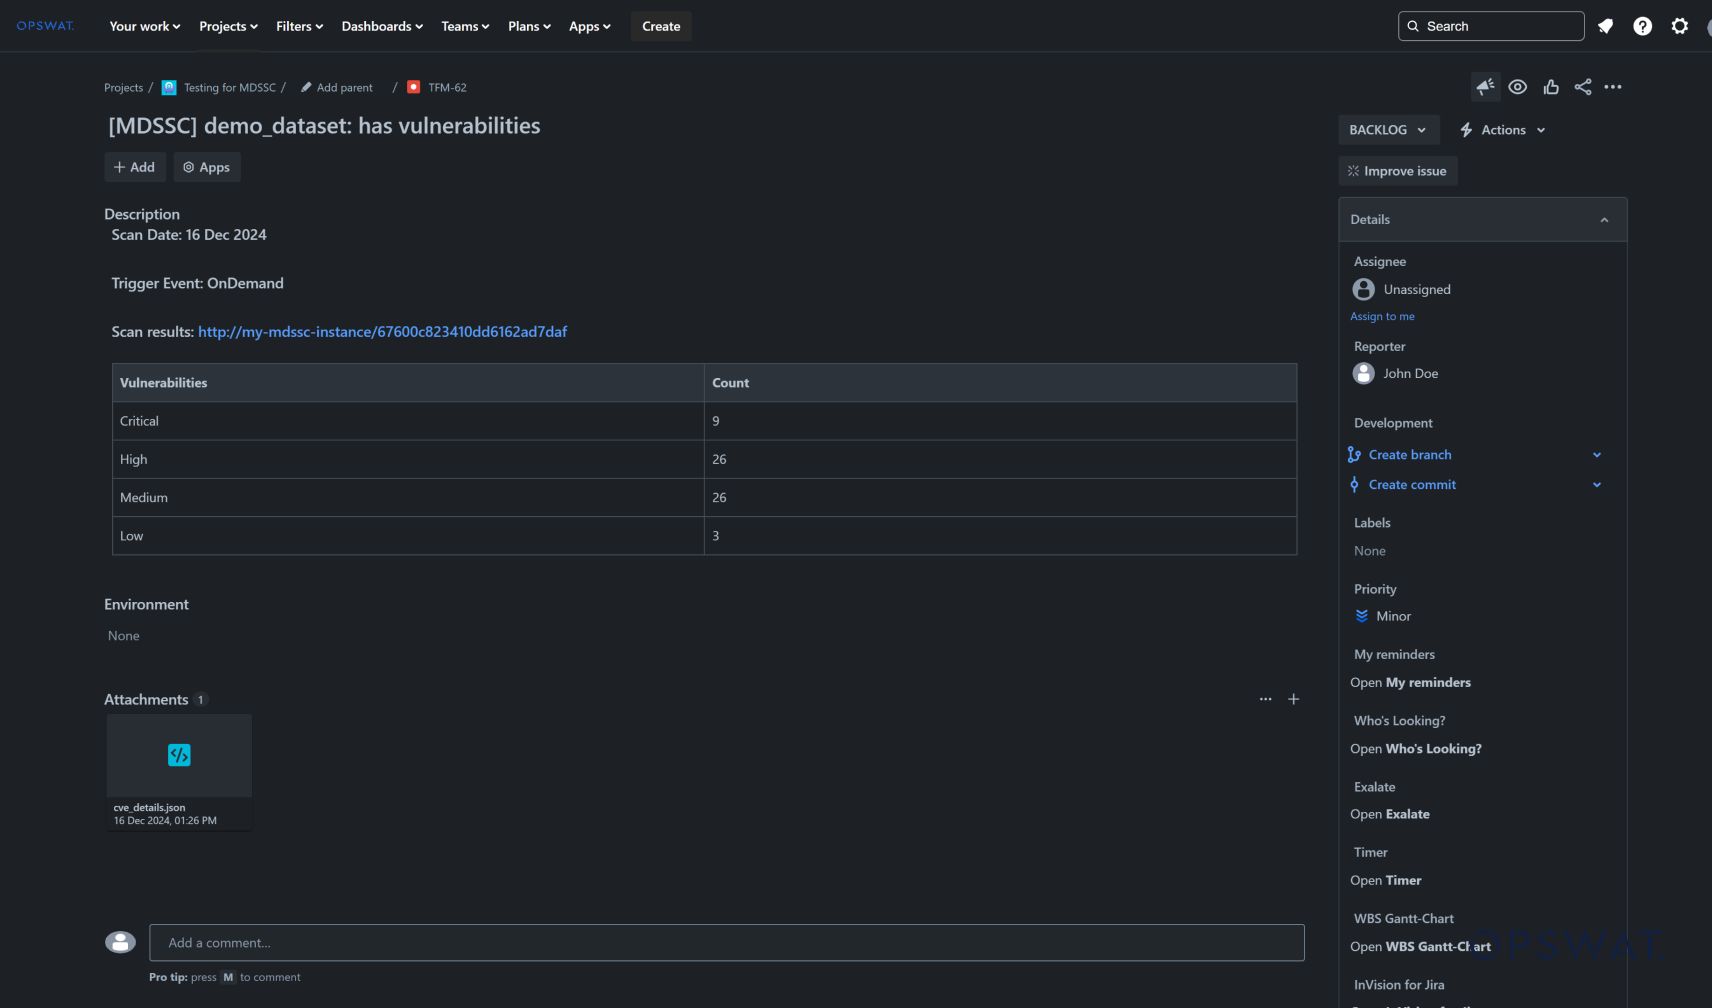Open the Projects menu
Image resolution: width=1712 pixels, height=1008 pixels.
[228, 26]
